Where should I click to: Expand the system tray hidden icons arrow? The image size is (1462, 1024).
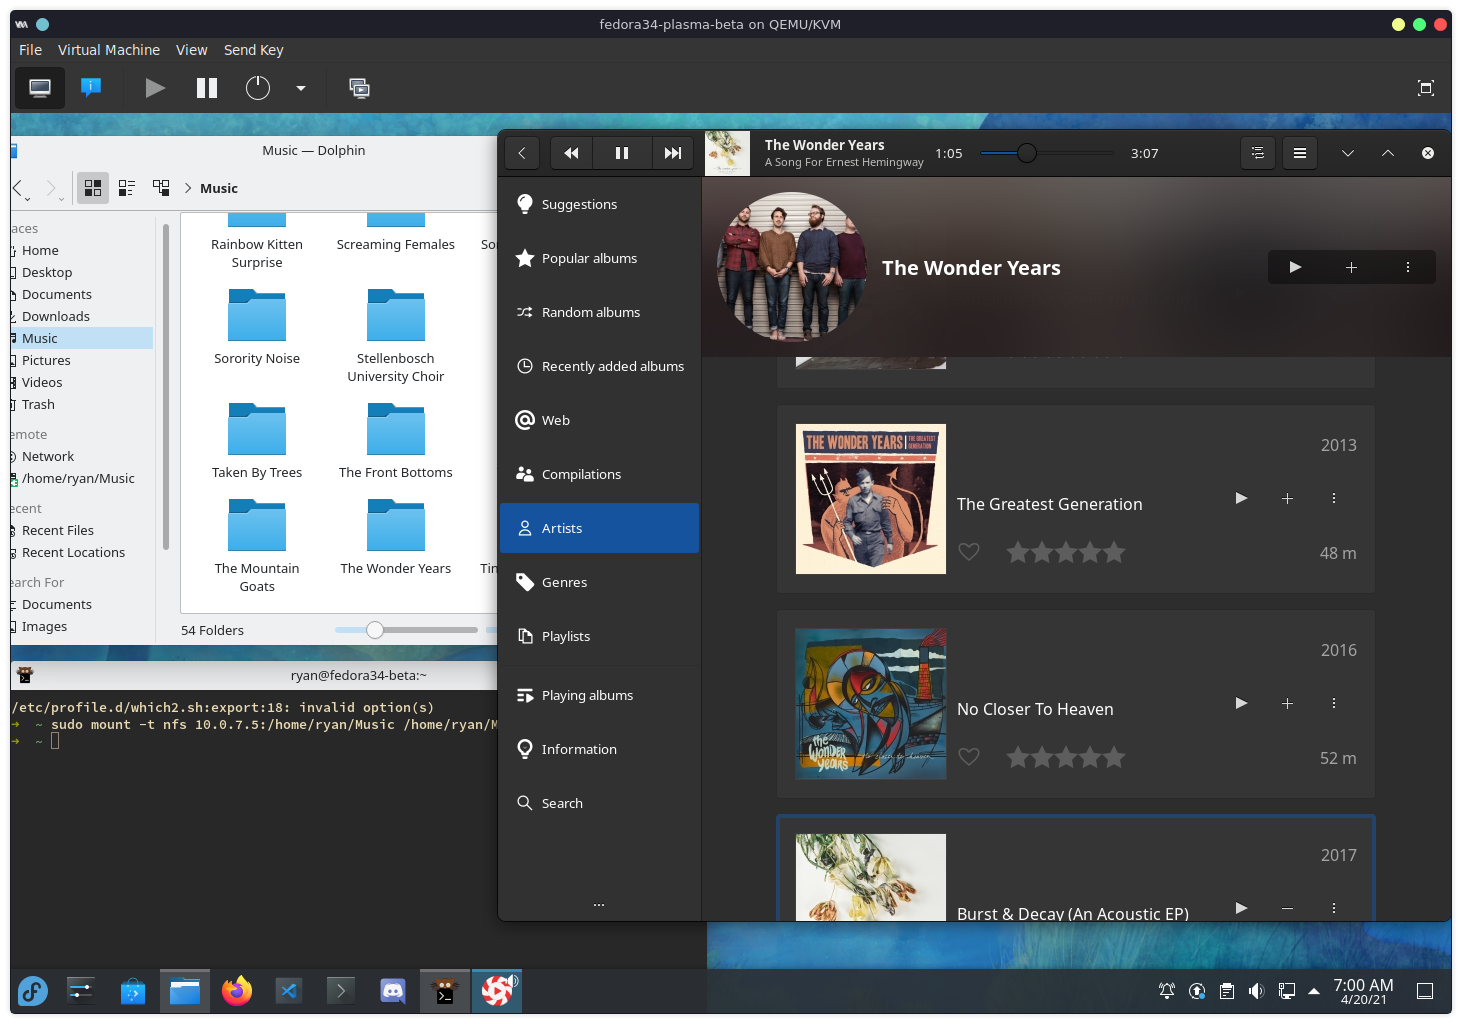point(1314,991)
